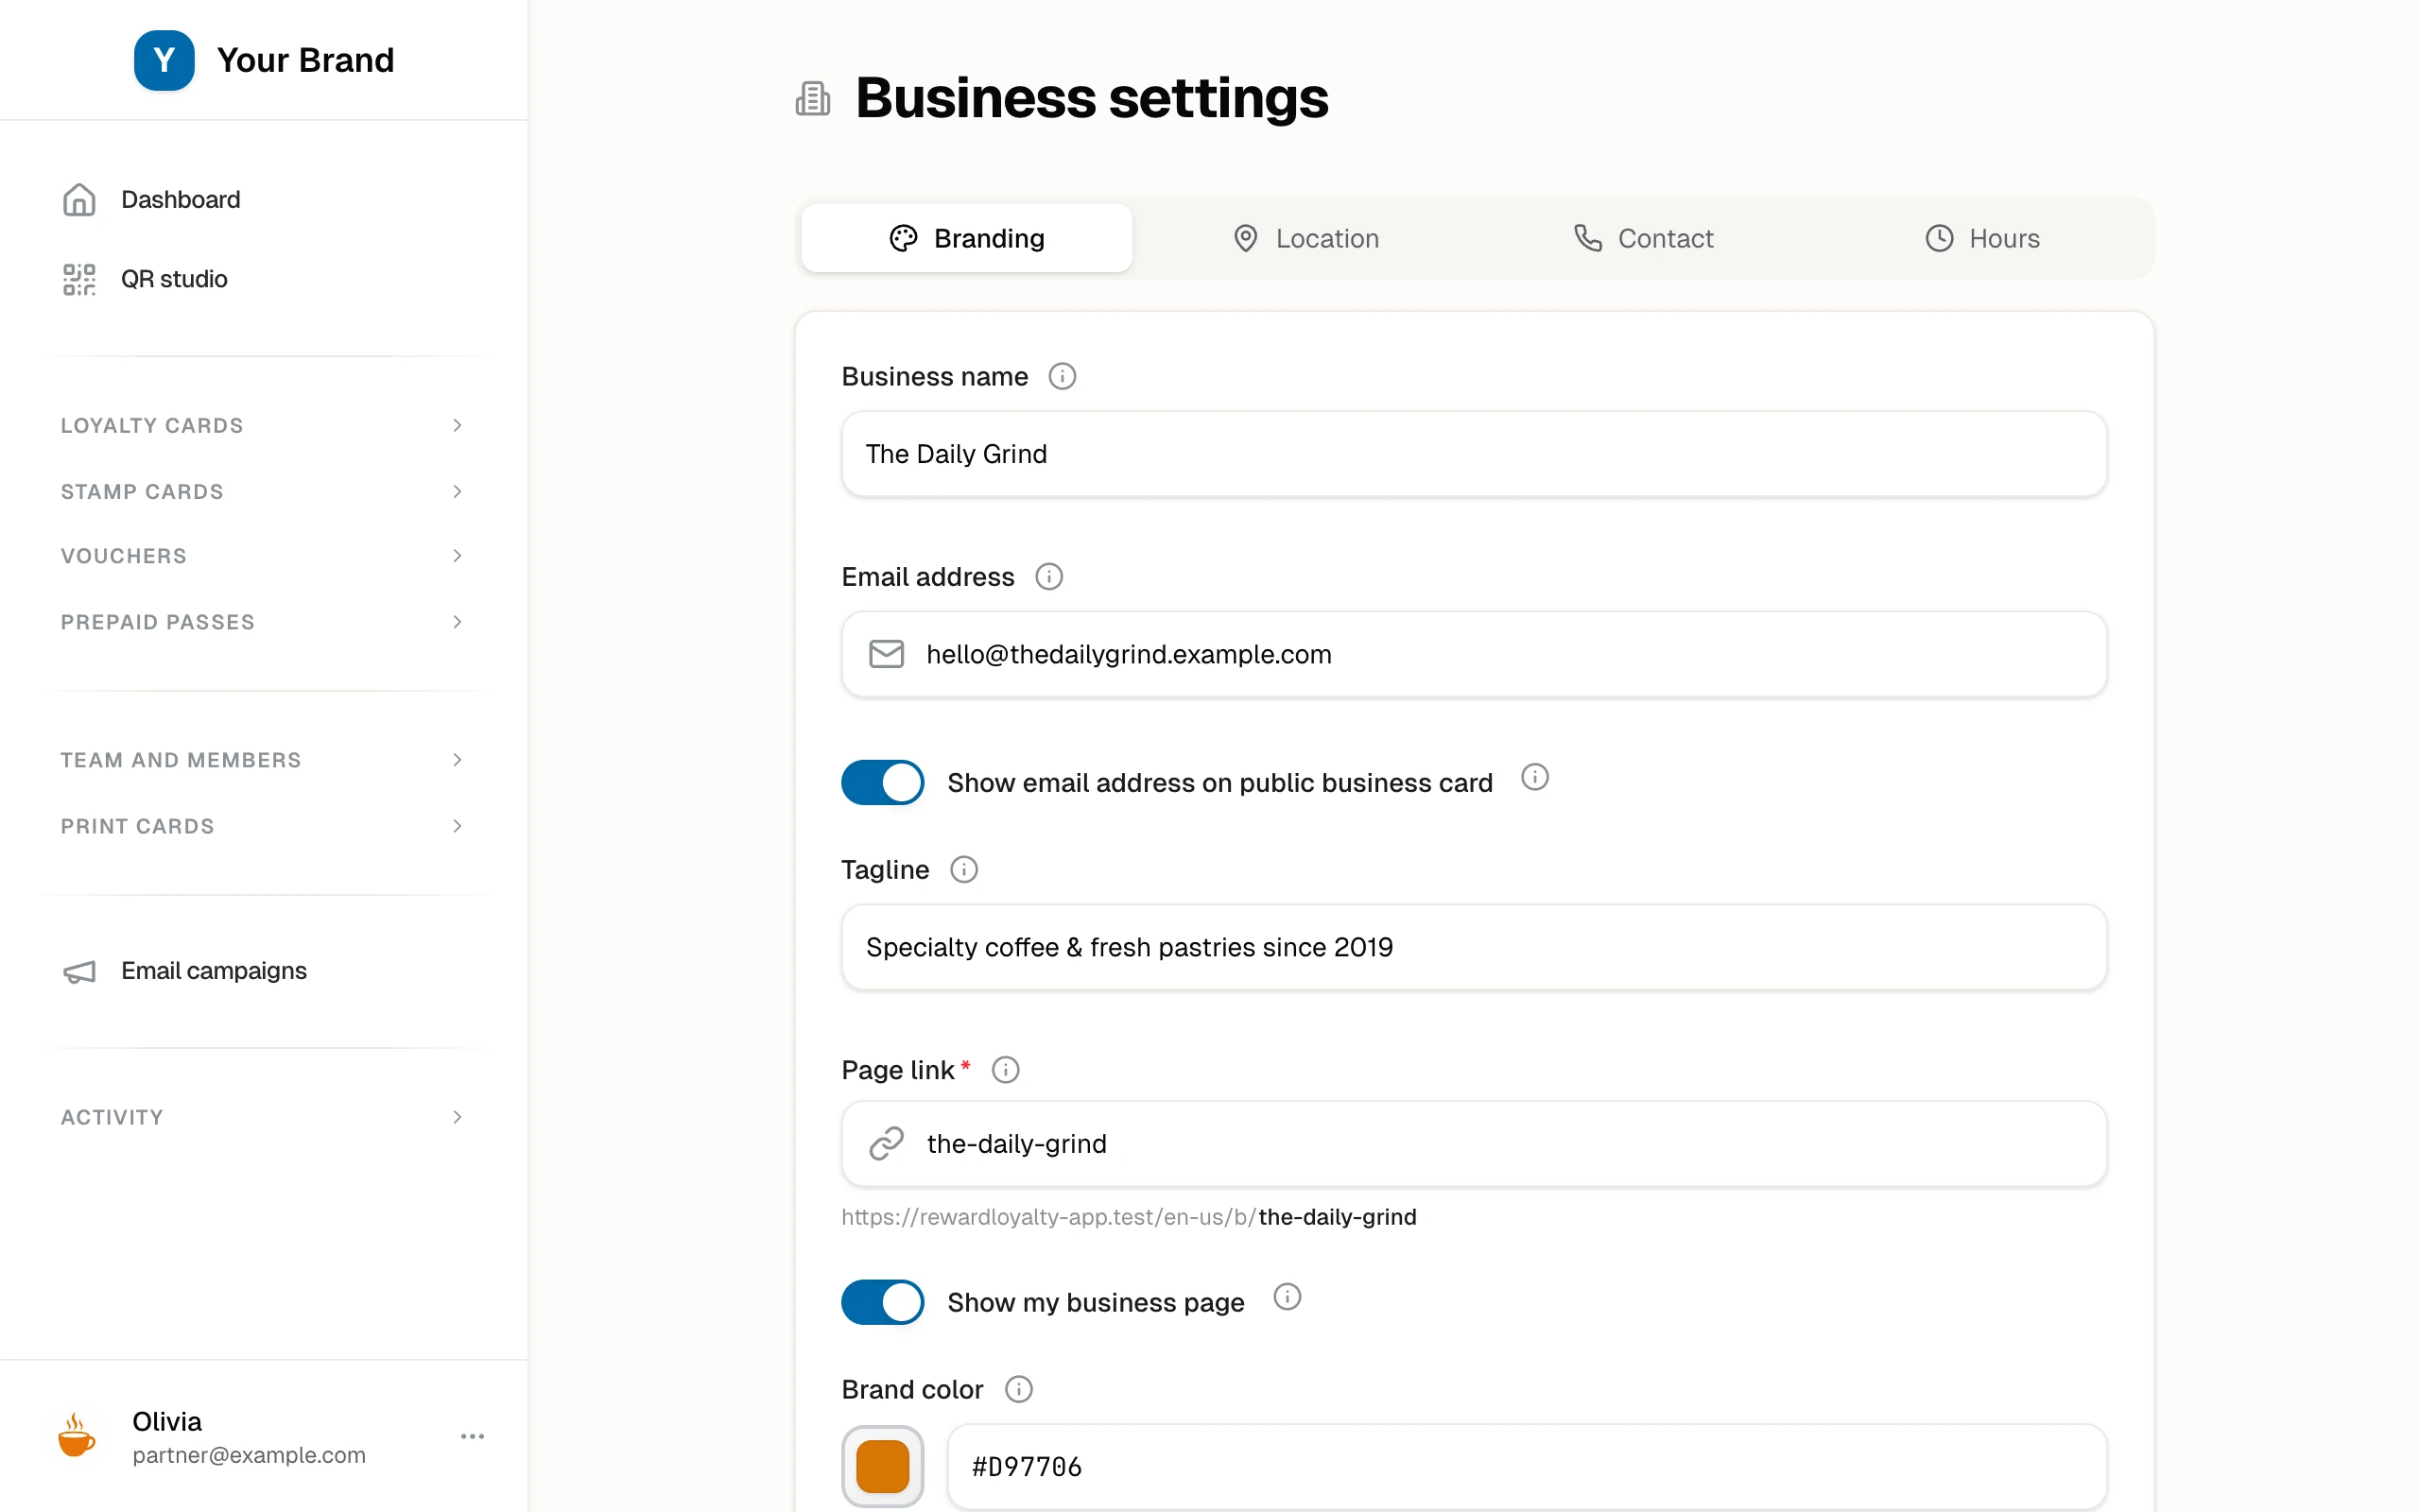This screenshot has height=1512, width=2420.
Task: Expand the Loyalty Cards section
Action: click(x=264, y=426)
